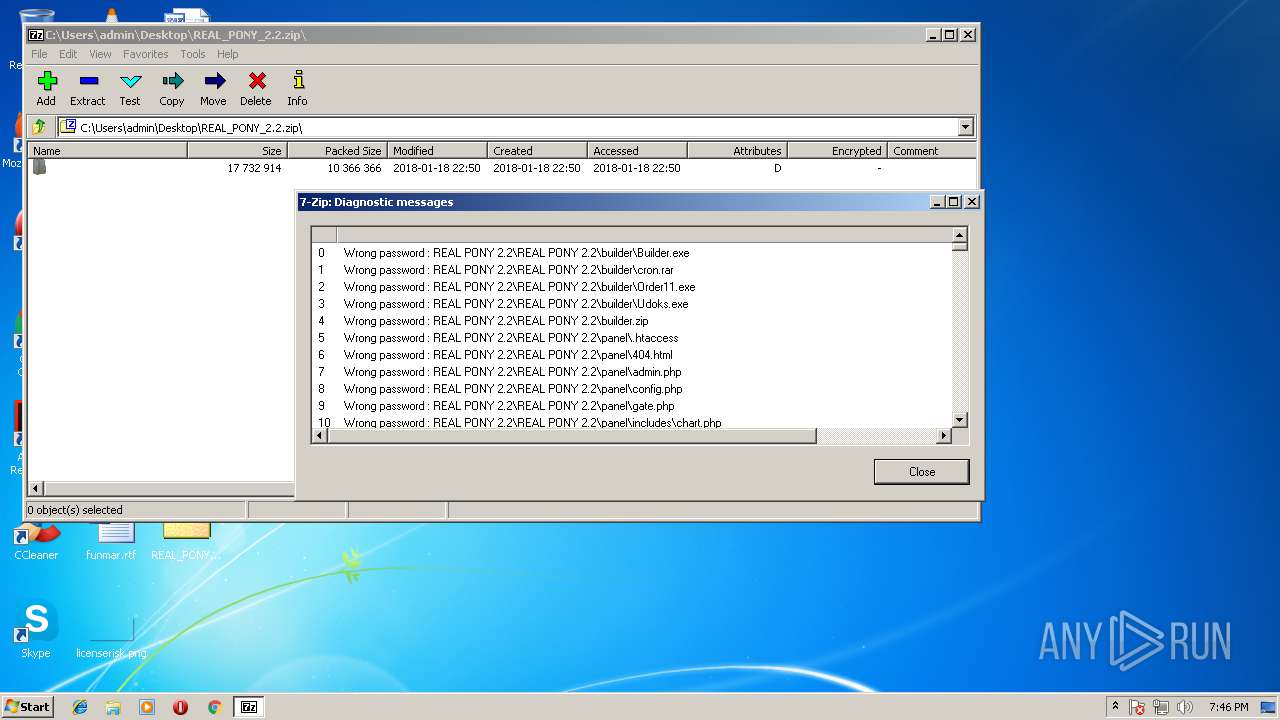Click the Delete toolbar icon
The image size is (1280, 720).
(x=256, y=88)
